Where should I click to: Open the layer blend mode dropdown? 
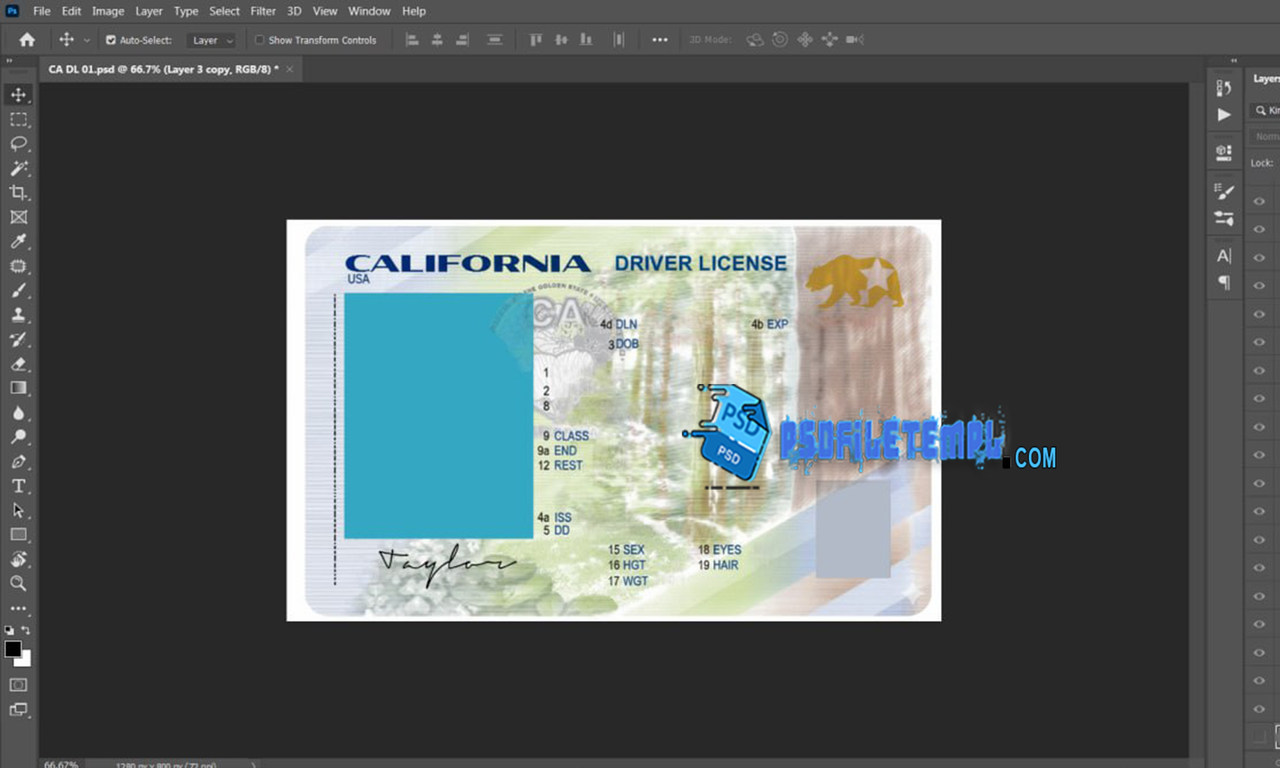pos(1266,136)
